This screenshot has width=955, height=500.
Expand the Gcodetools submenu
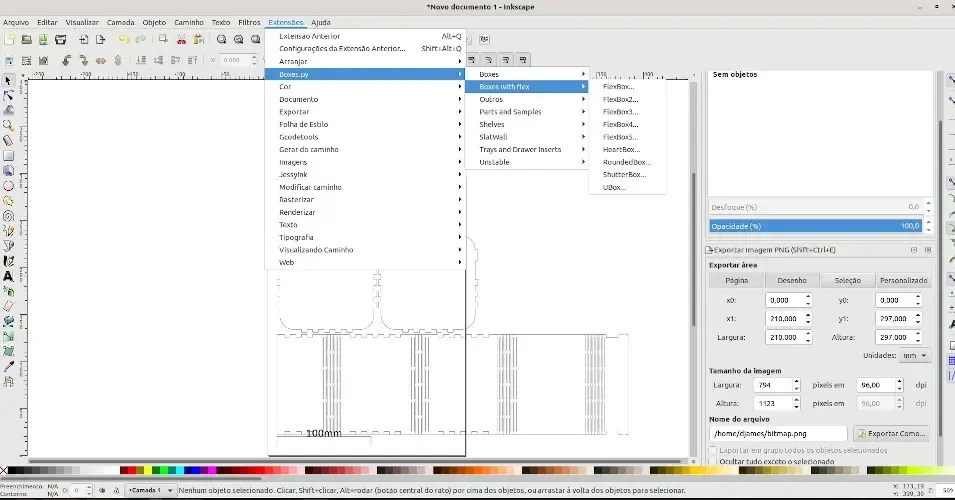click(365, 137)
